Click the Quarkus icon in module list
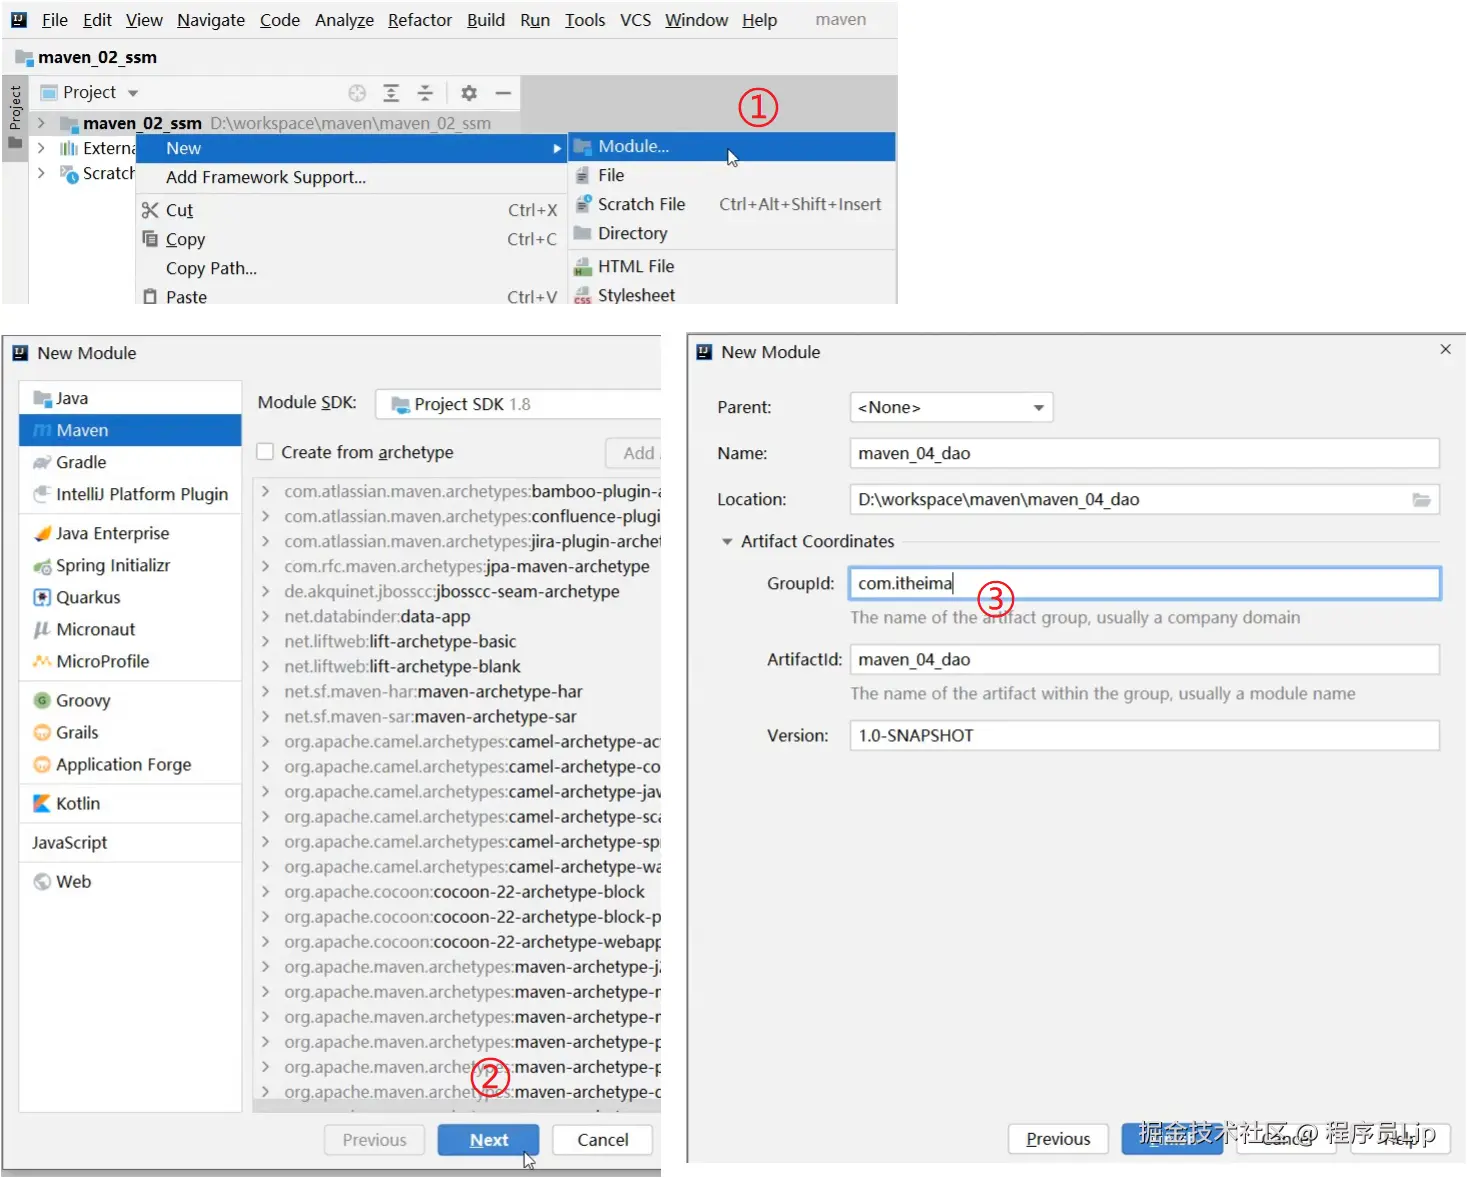1467x1178 pixels. pyautogui.click(x=42, y=598)
